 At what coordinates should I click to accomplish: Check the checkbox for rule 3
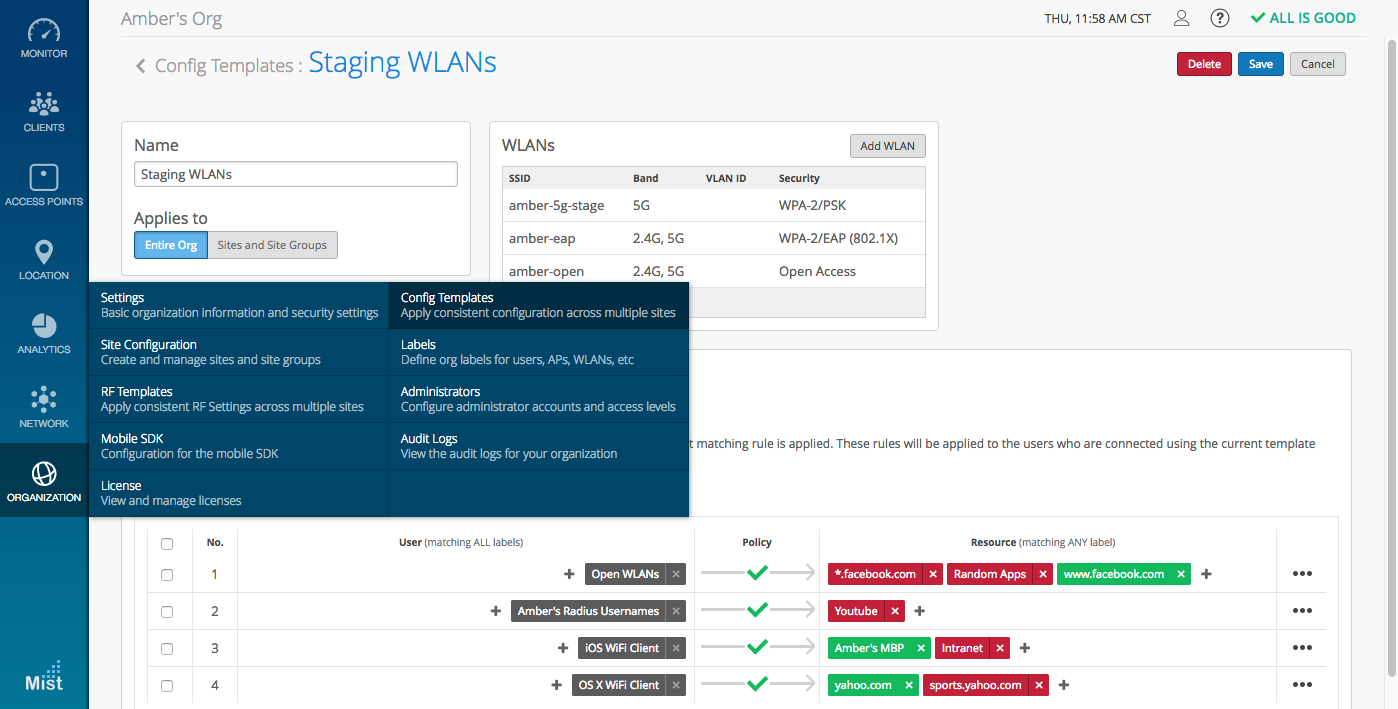[x=167, y=649]
